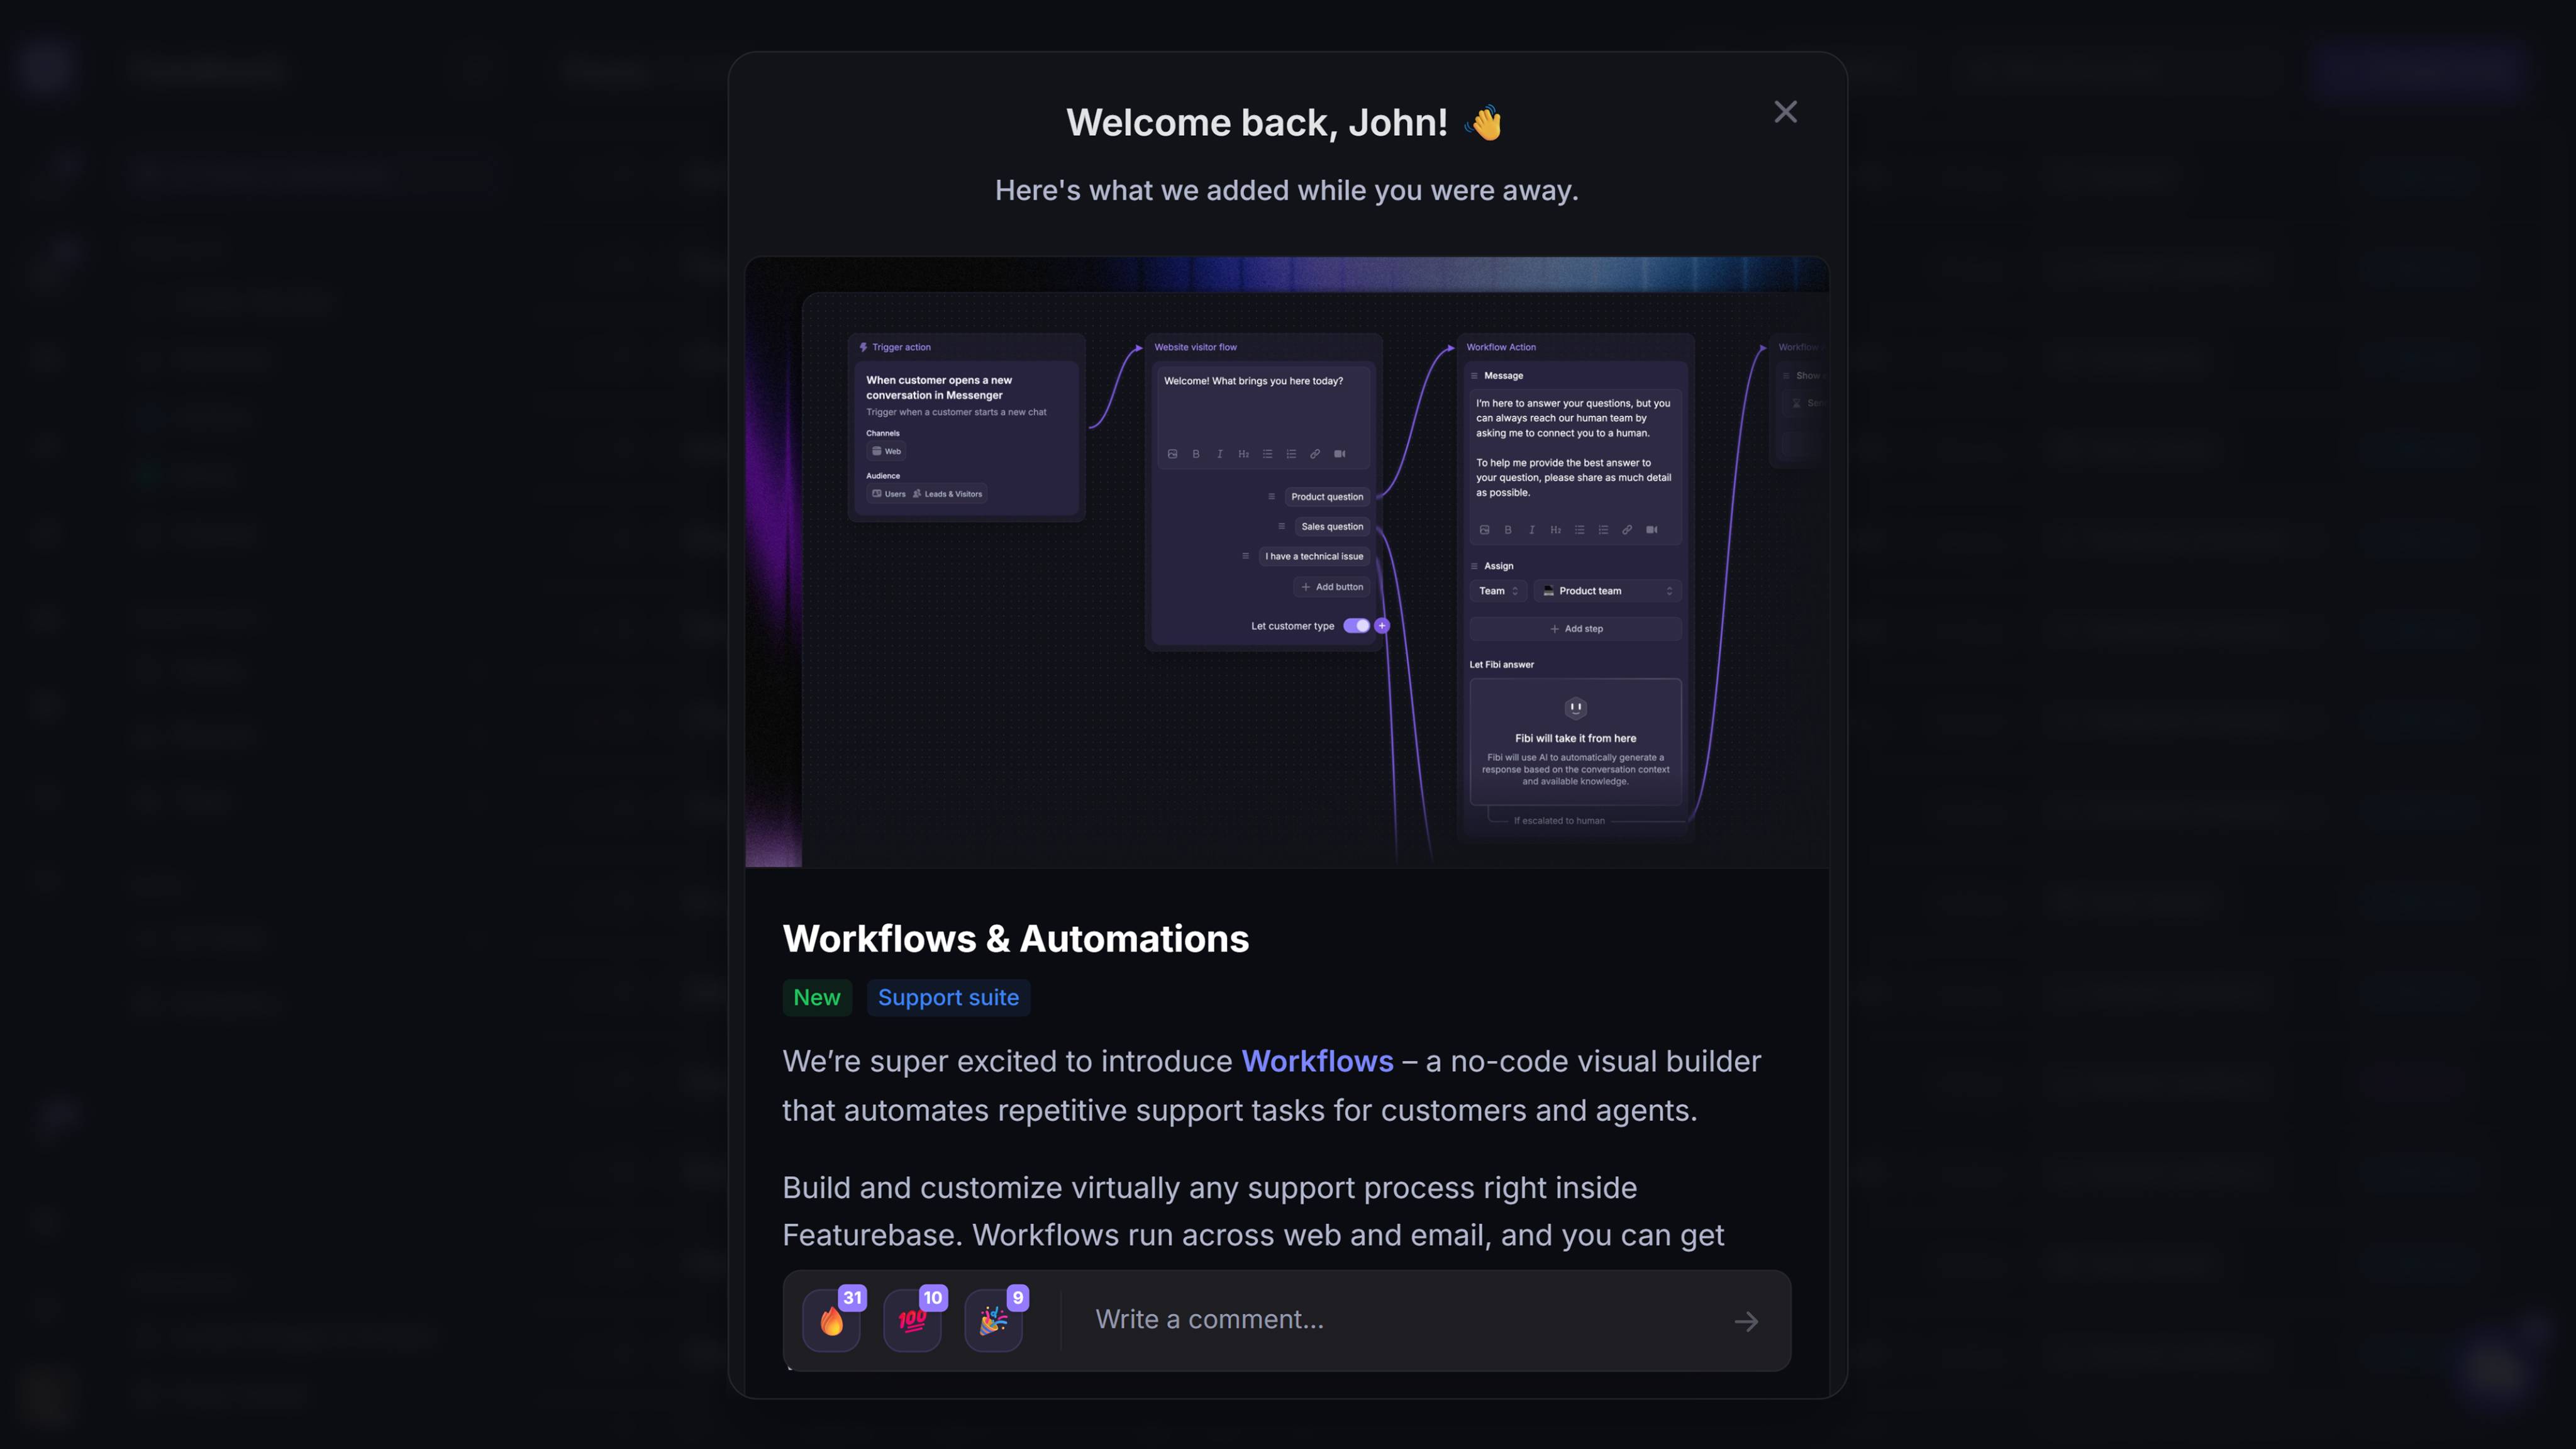Open the Workflows link in description

[x=1317, y=1061]
